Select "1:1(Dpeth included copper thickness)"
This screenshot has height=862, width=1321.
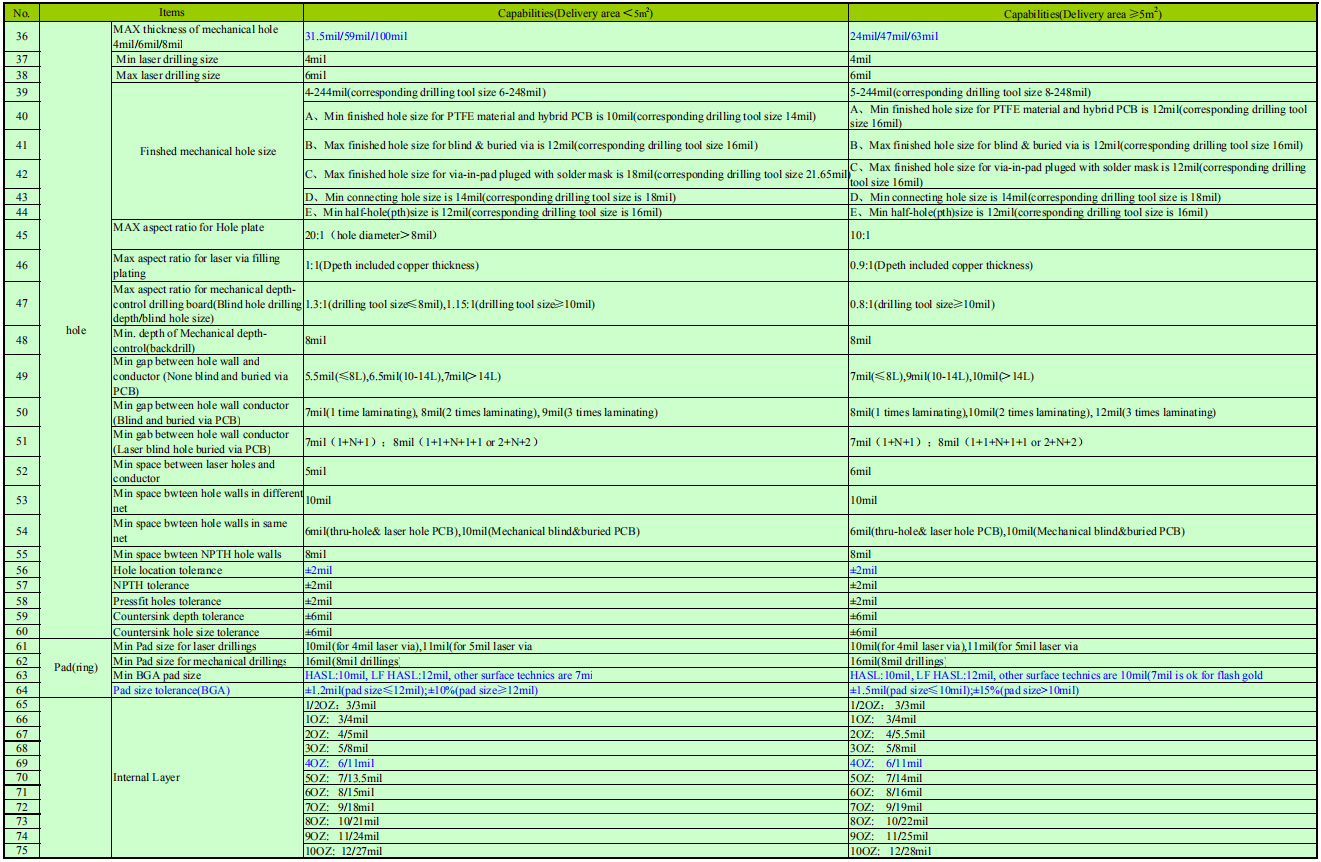coord(575,266)
